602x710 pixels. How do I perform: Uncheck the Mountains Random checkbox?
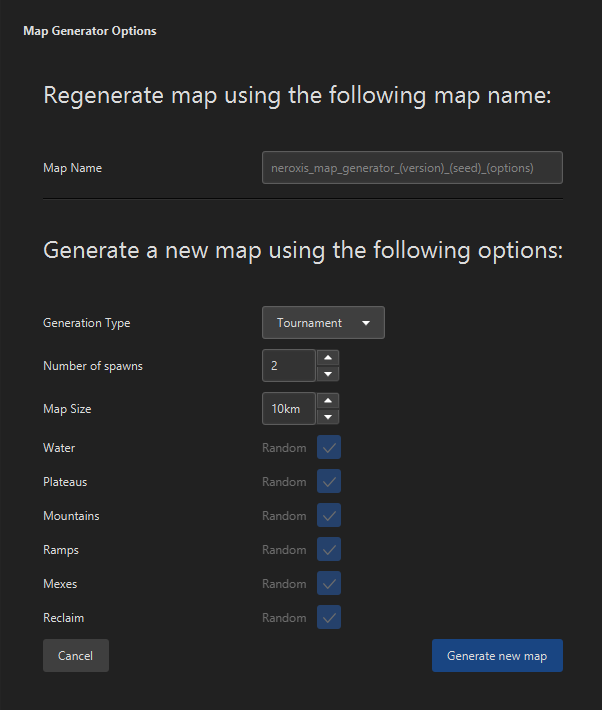[x=329, y=515]
